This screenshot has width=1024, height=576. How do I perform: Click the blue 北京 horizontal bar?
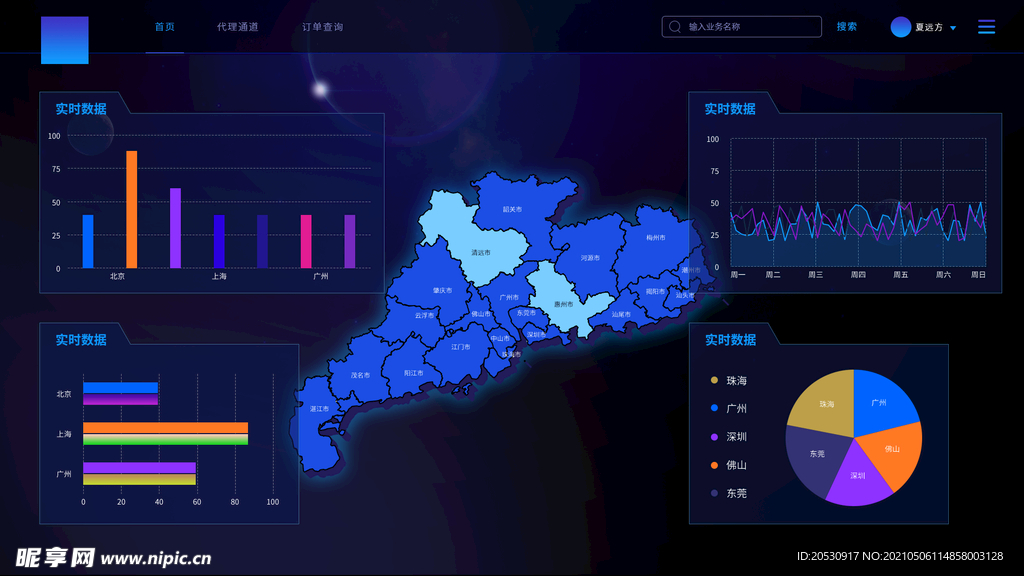click(120, 388)
